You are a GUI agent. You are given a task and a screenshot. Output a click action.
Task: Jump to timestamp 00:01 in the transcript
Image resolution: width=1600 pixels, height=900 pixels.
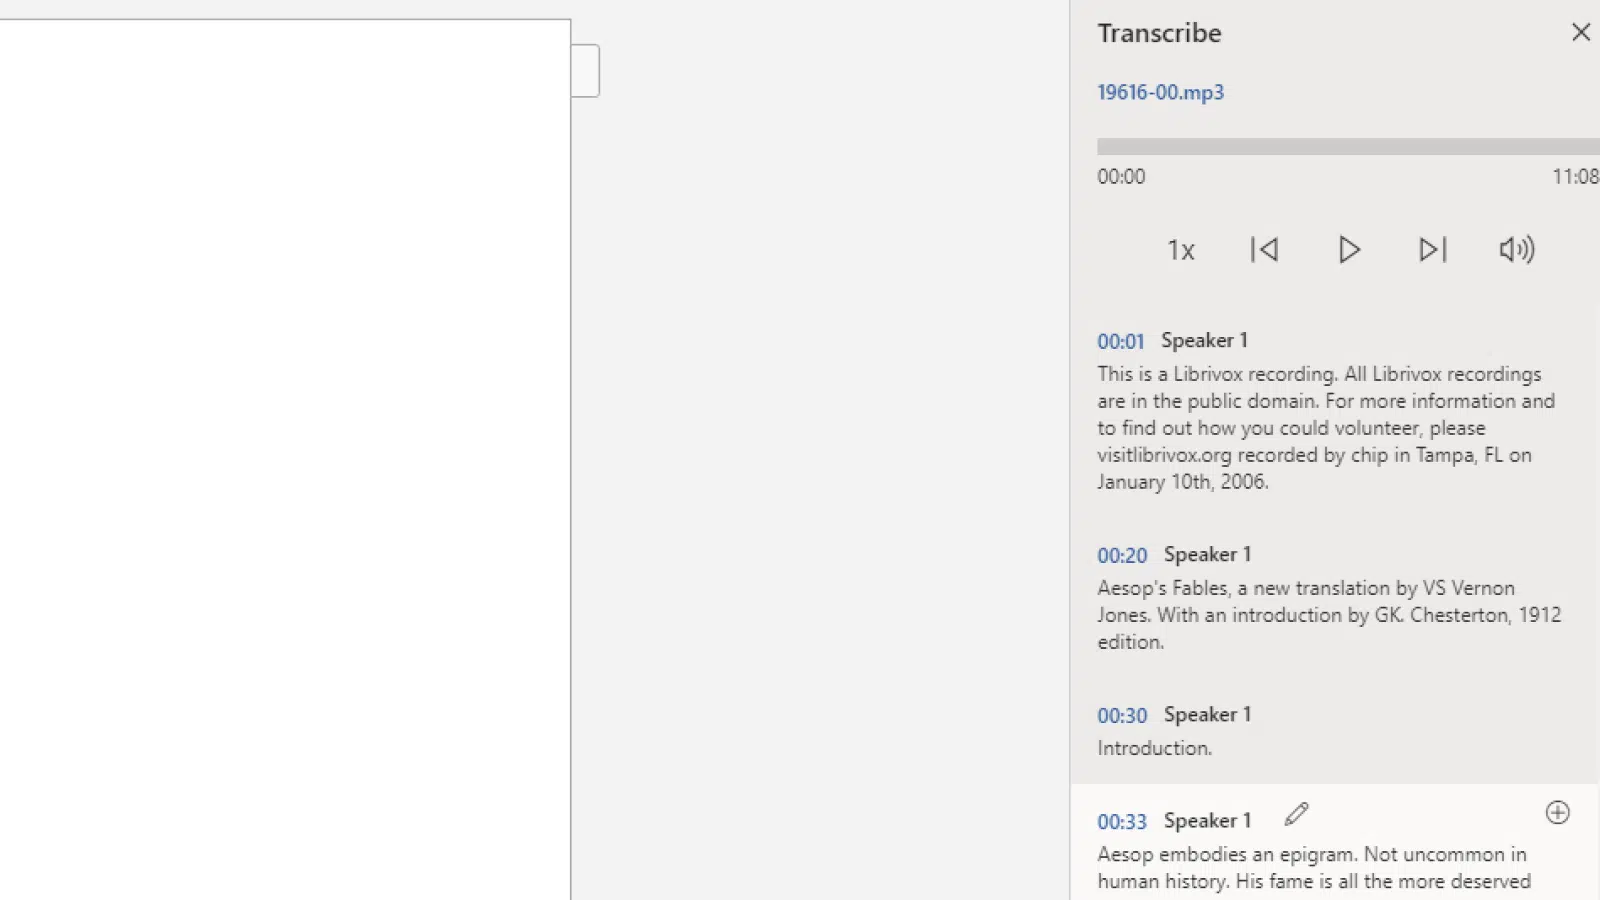1121,341
